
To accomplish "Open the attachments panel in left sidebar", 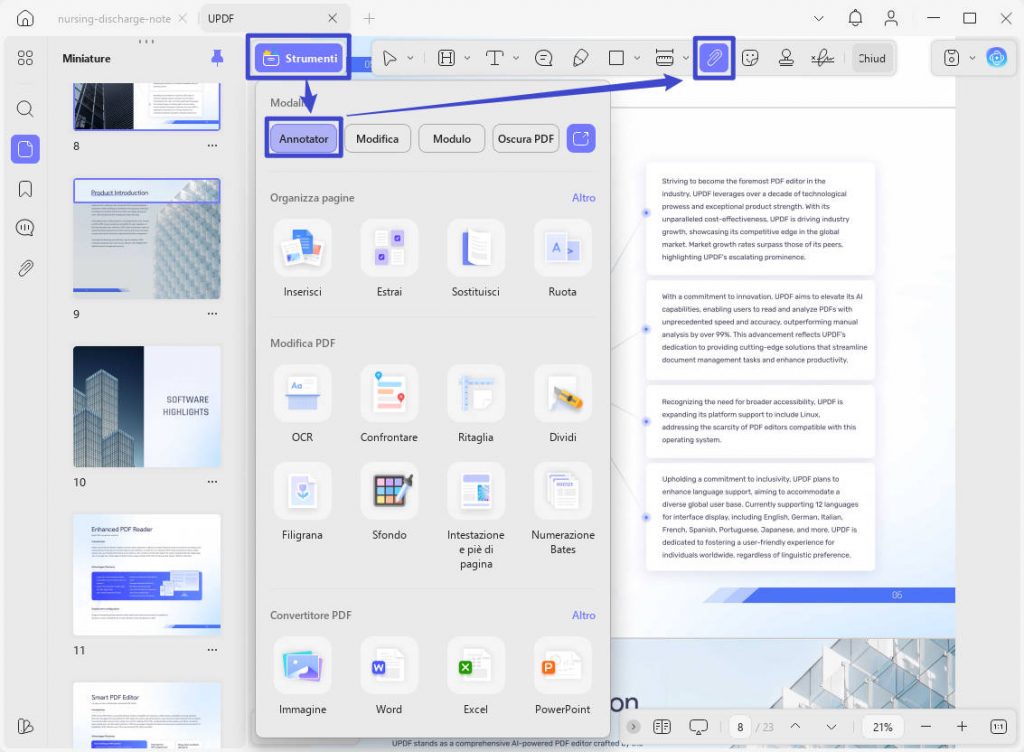I will click(25, 268).
